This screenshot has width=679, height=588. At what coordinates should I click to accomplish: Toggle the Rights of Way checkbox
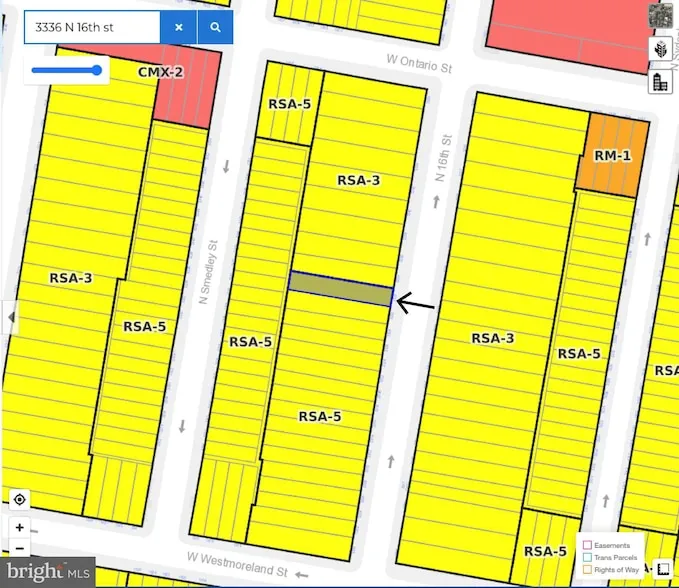coord(588,569)
